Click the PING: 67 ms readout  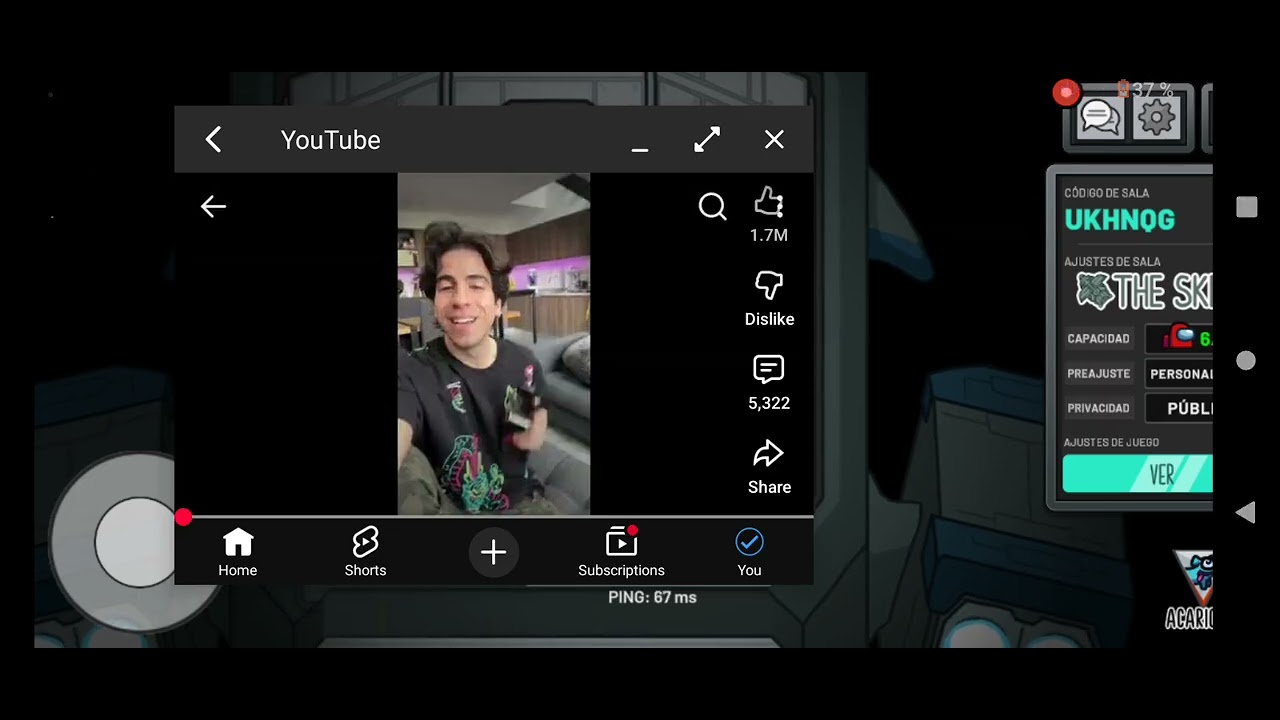[x=652, y=597]
